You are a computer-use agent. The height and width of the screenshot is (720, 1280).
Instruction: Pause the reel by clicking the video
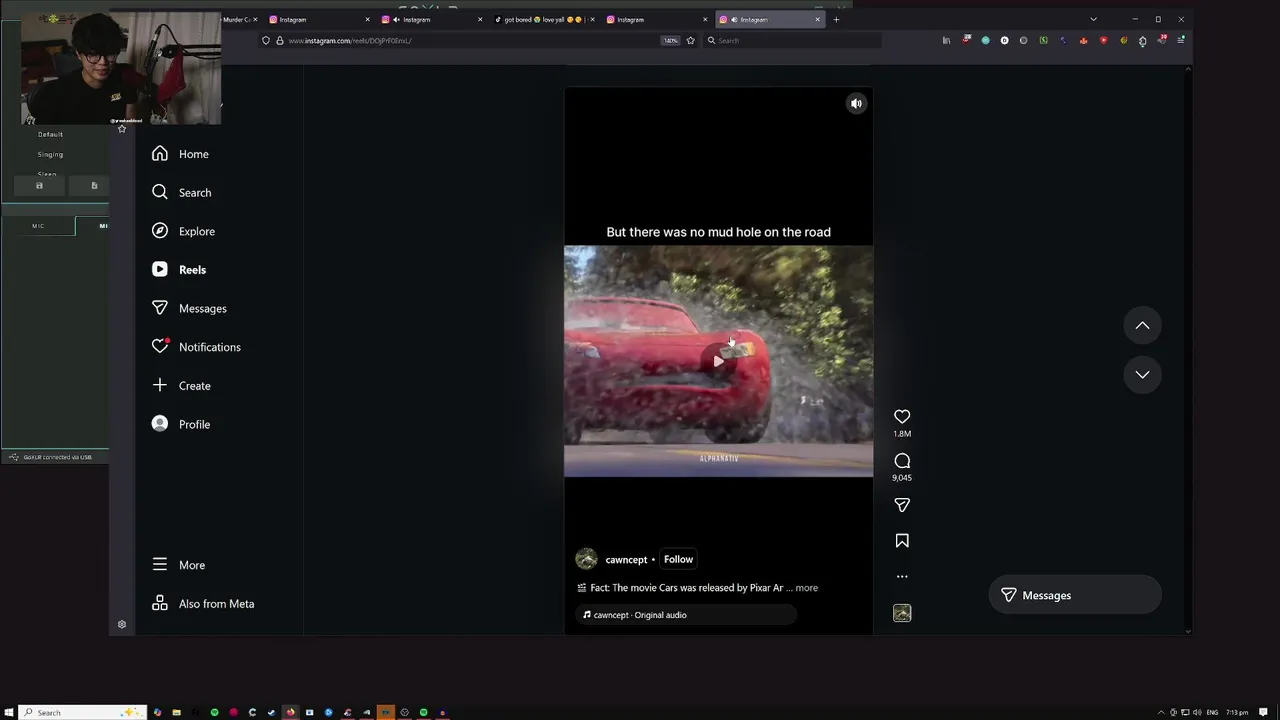pos(718,361)
